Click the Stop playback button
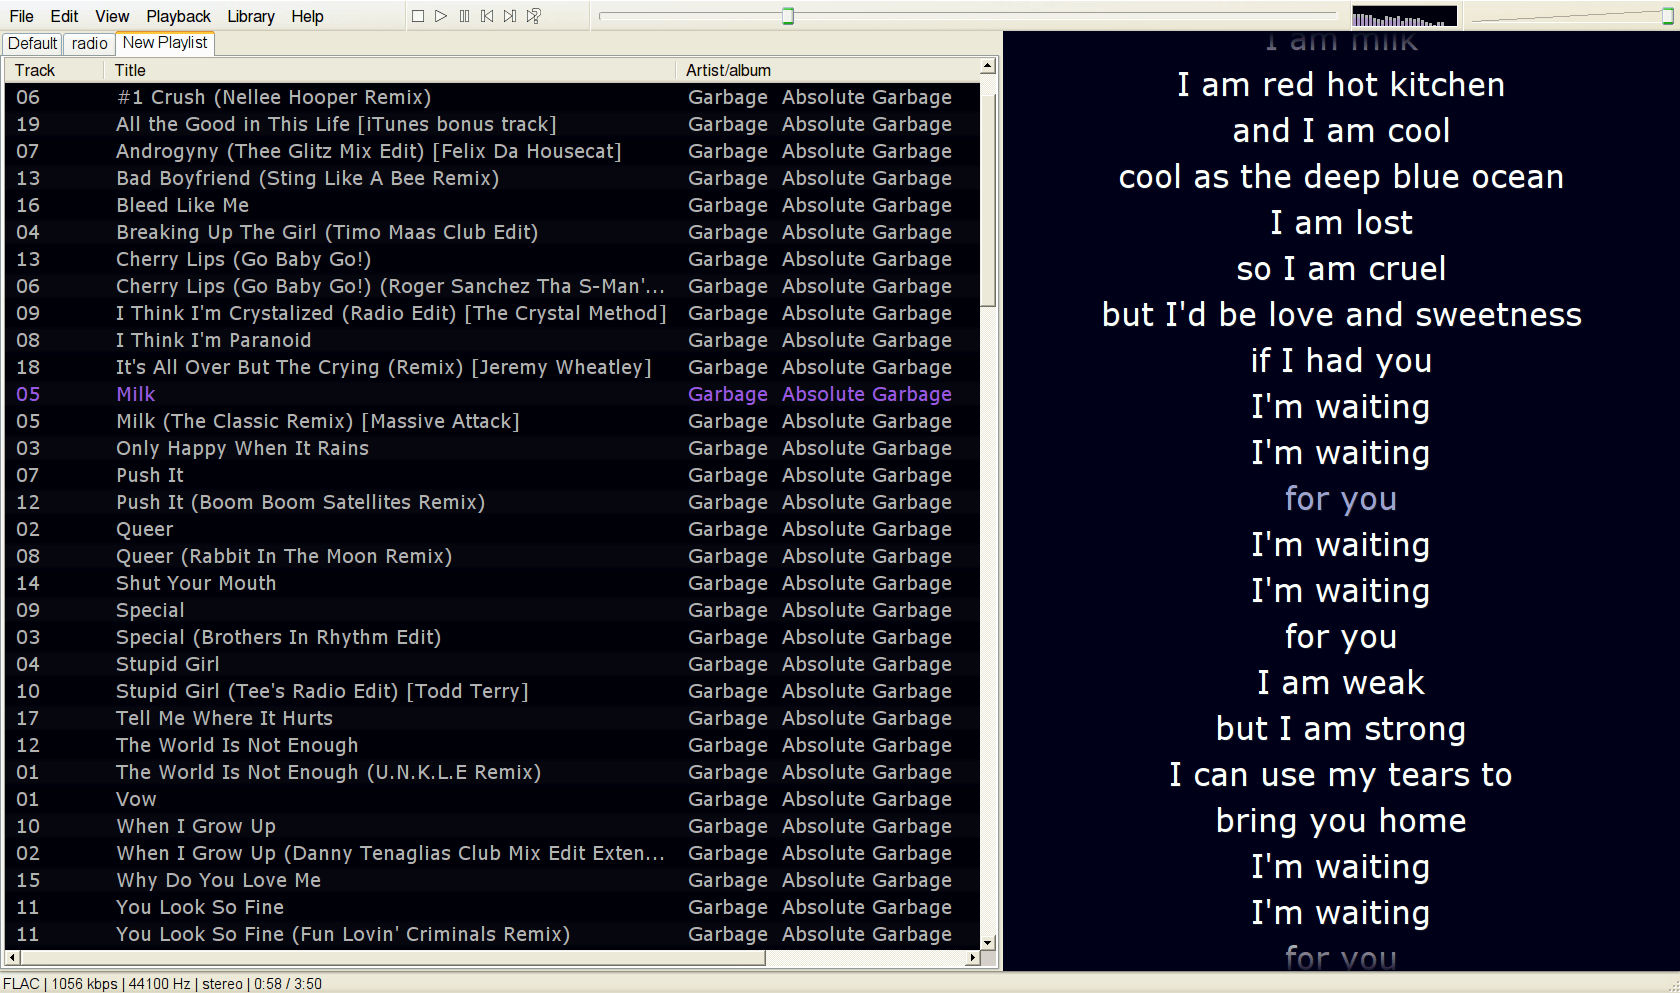This screenshot has height=993, width=1680. 418,16
